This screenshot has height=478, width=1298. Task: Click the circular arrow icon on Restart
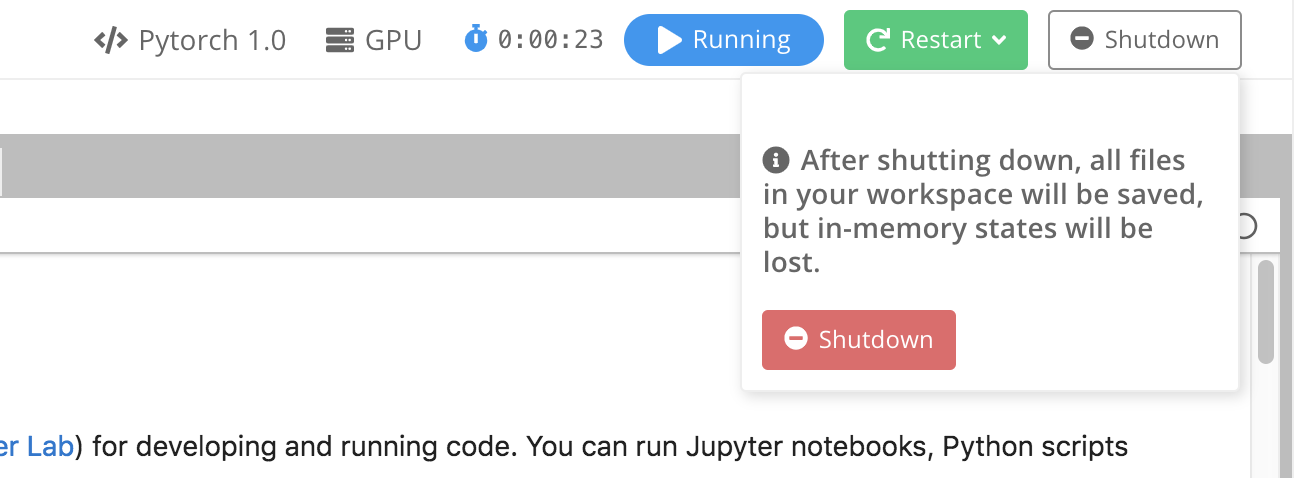[878, 40]
